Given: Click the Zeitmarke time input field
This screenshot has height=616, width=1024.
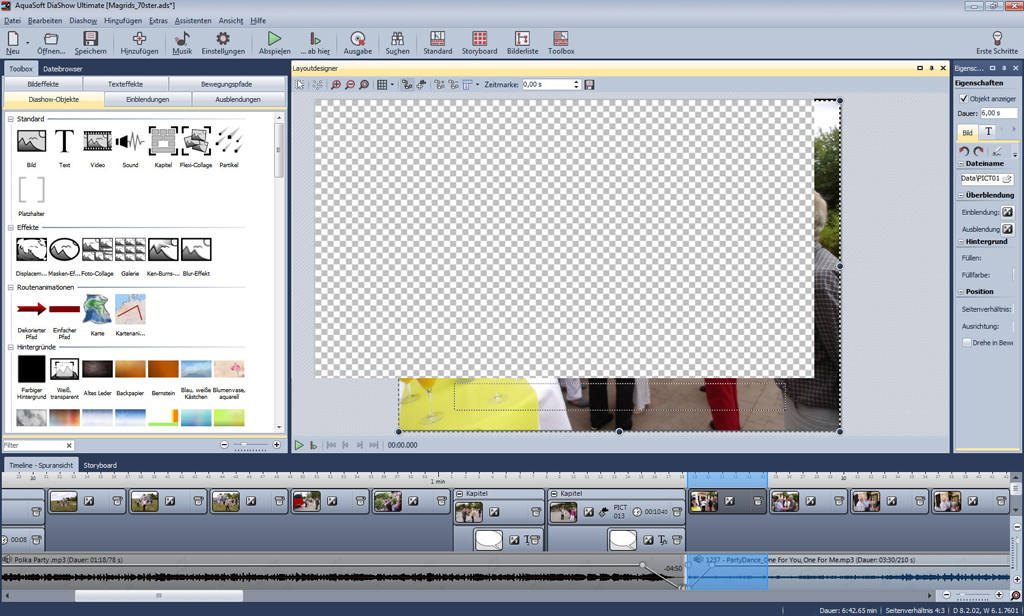Looking at the screenshot, I should click(546, 85).
